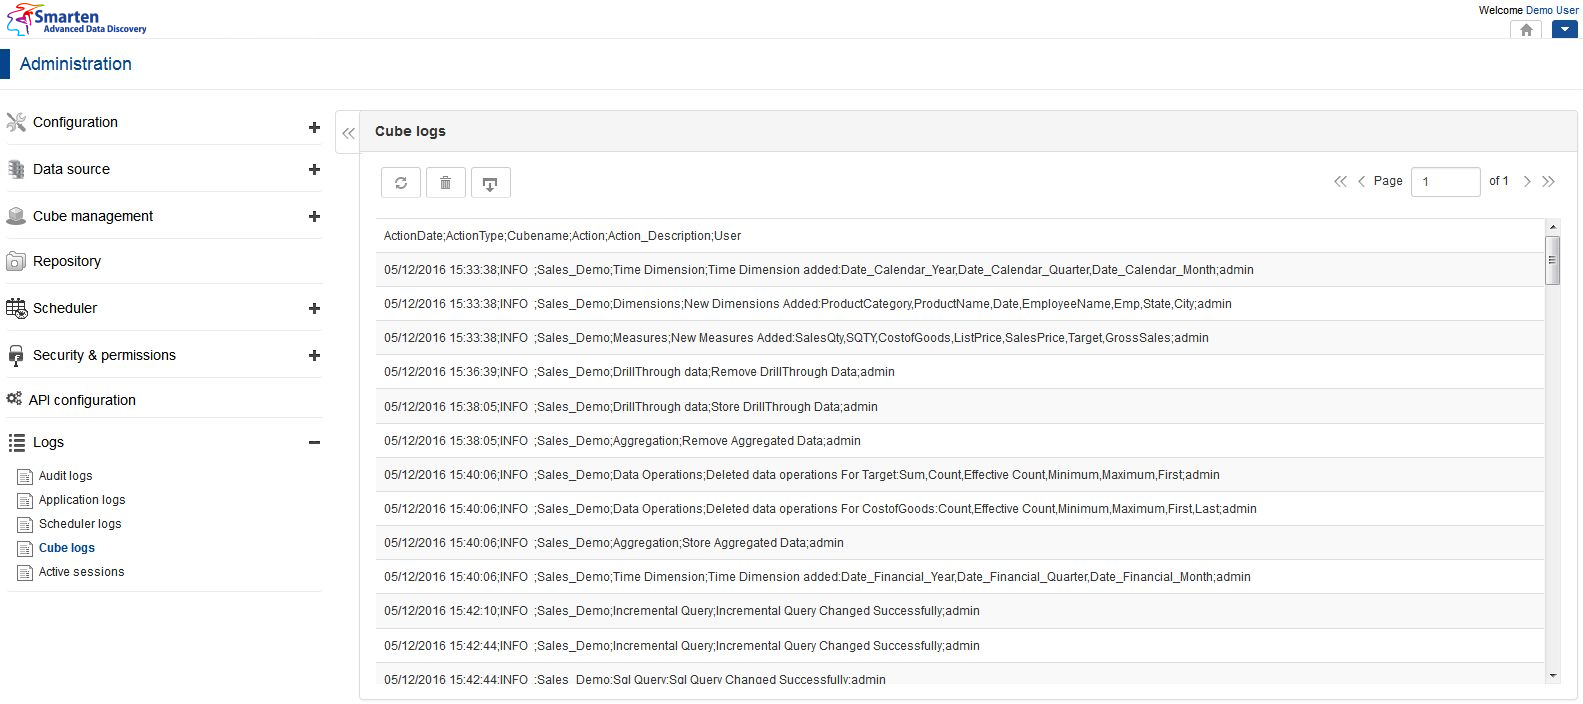Open Audit logs
1583x704 pixels.
(65, 476)
